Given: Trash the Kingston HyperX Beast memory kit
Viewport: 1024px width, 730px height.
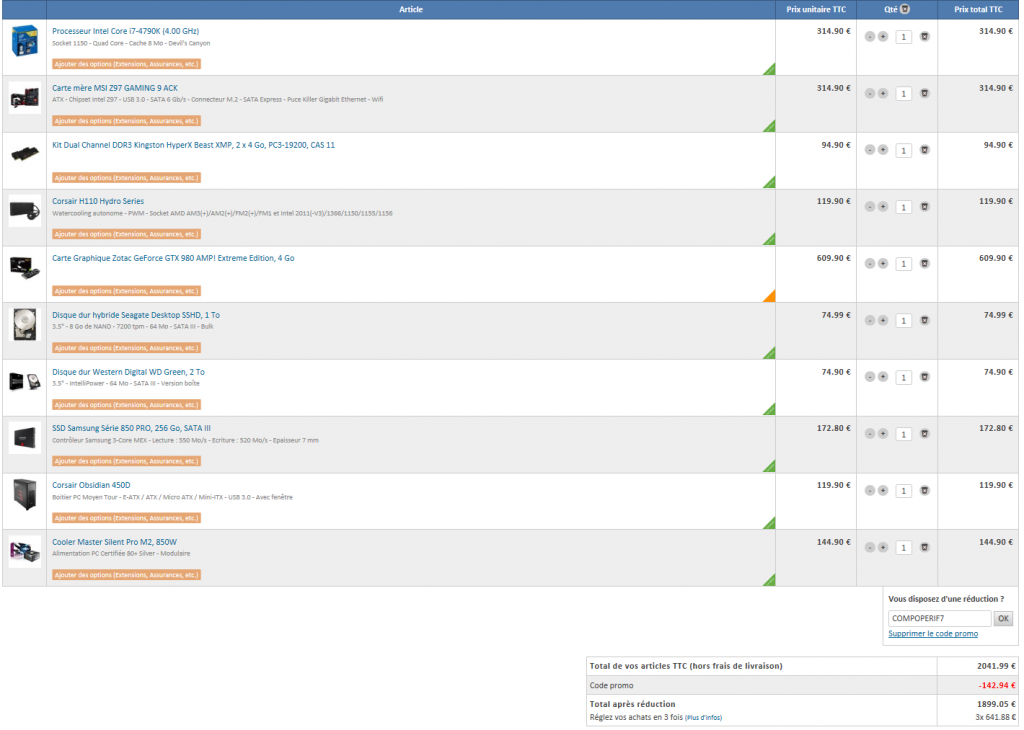Looking at the screenshot, I should coord(925,150).
